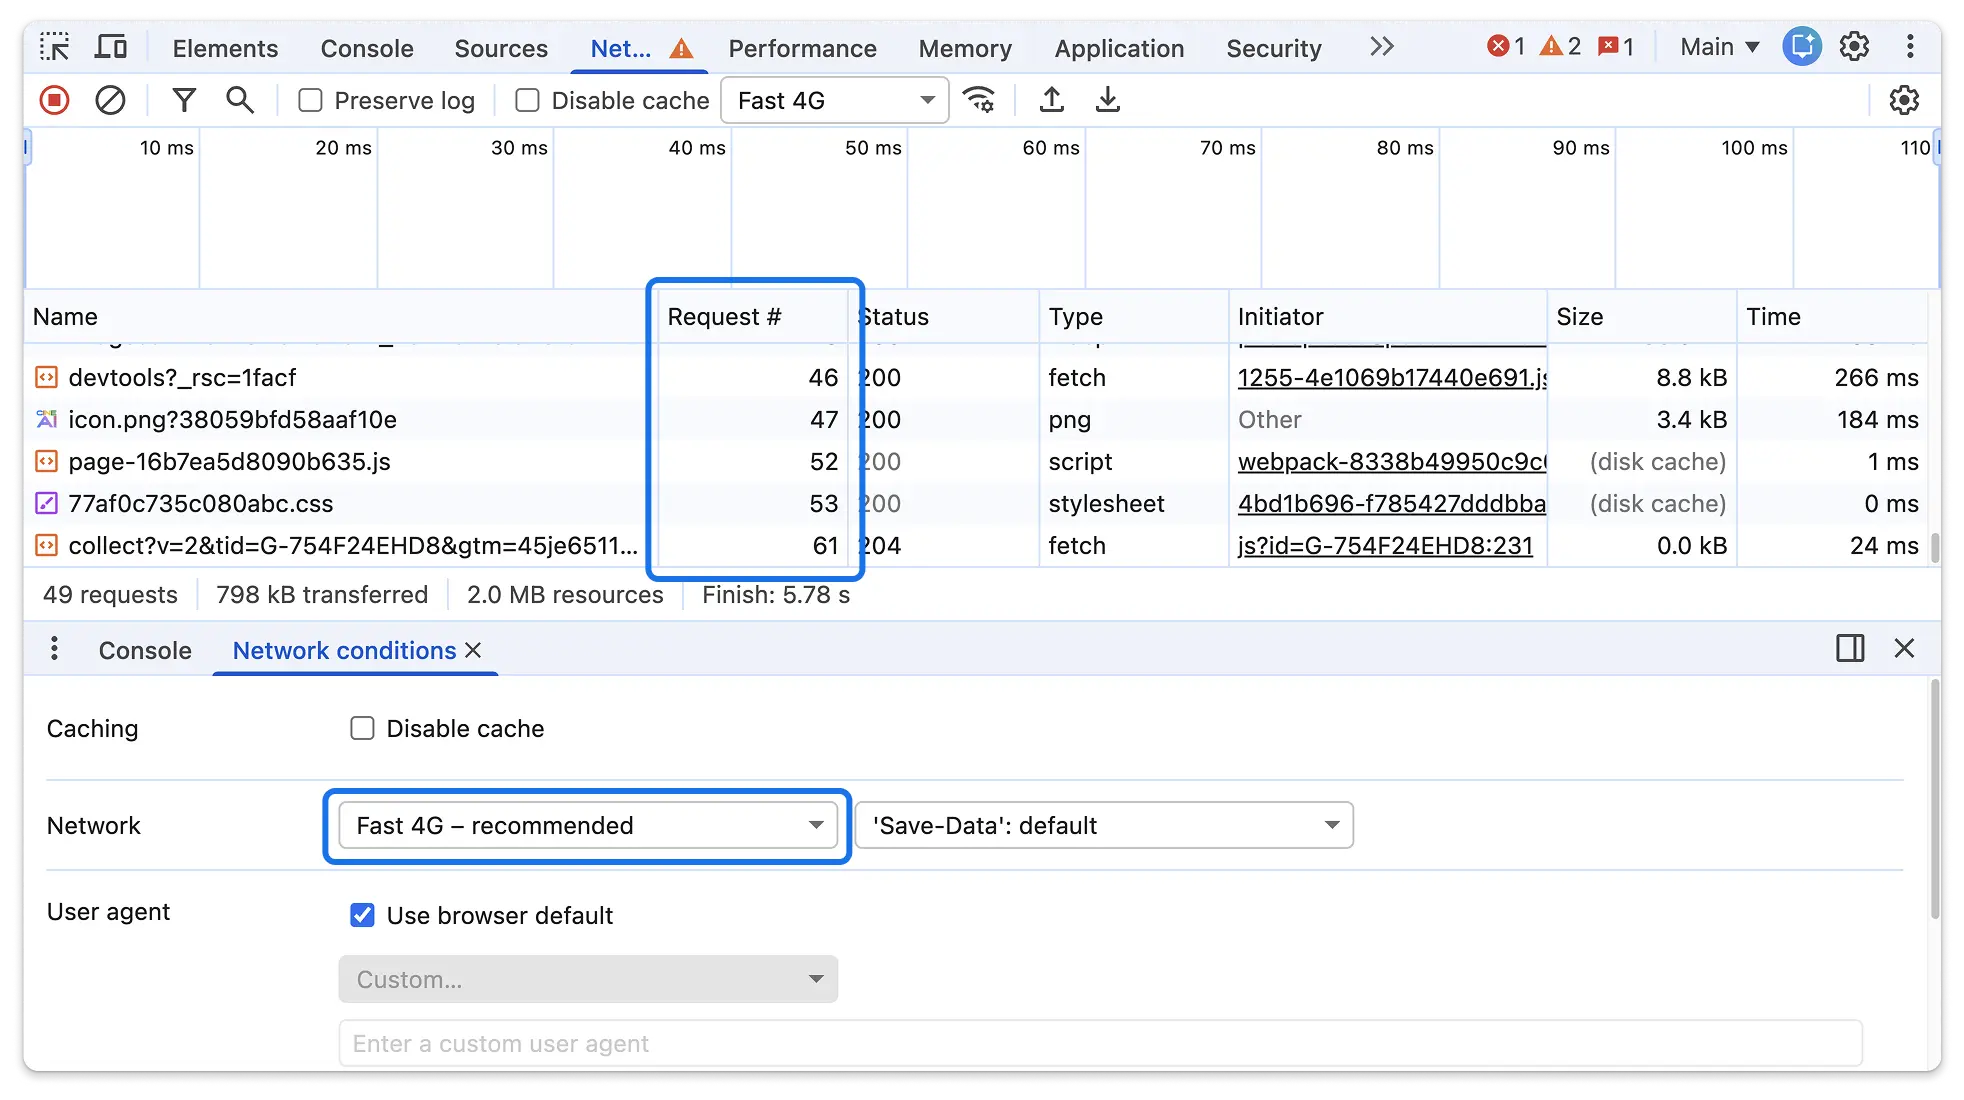Close the bottom drawer panel

1904,648
